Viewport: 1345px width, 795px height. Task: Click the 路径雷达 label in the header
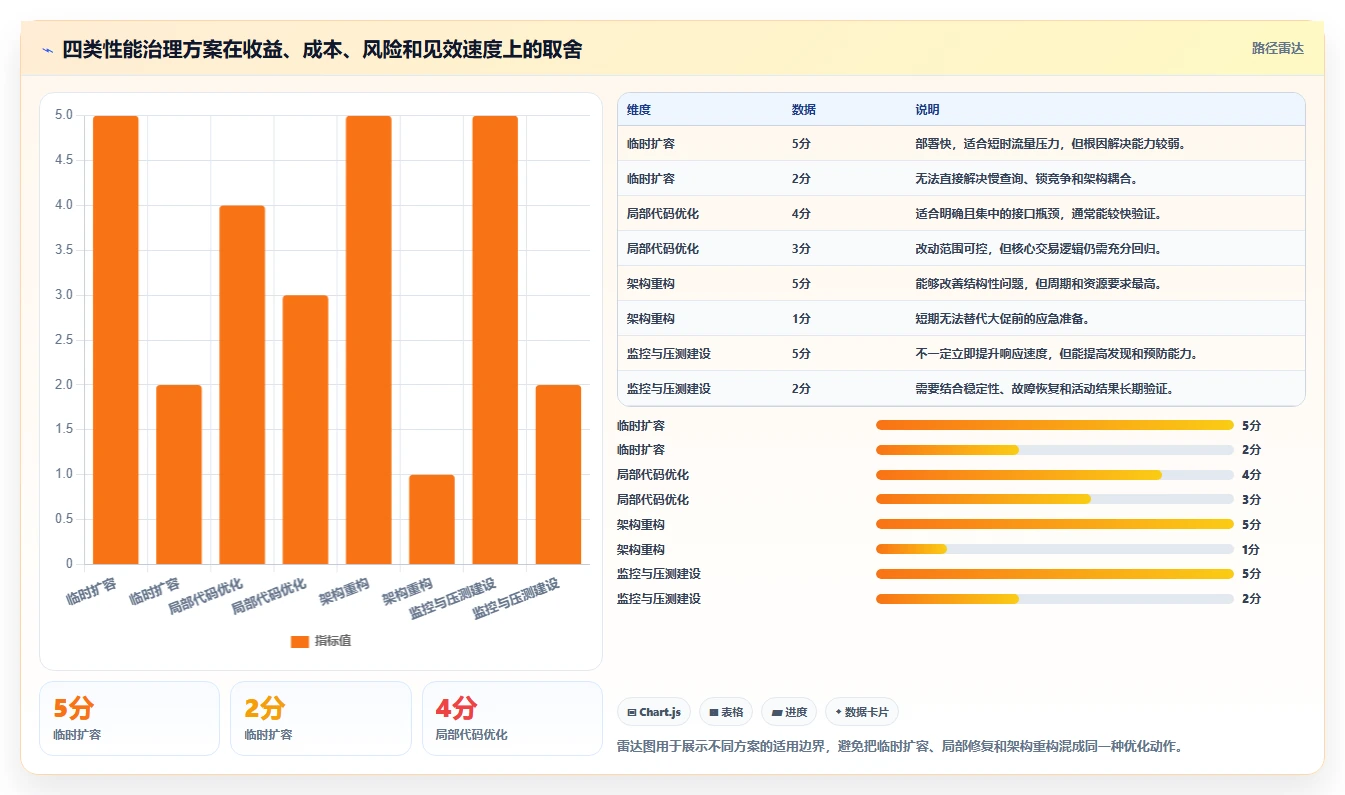click(1277, 48)
